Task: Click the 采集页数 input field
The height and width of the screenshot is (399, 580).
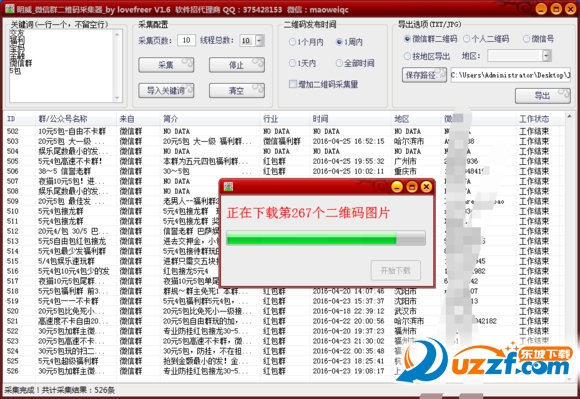Action: (186, 40)
